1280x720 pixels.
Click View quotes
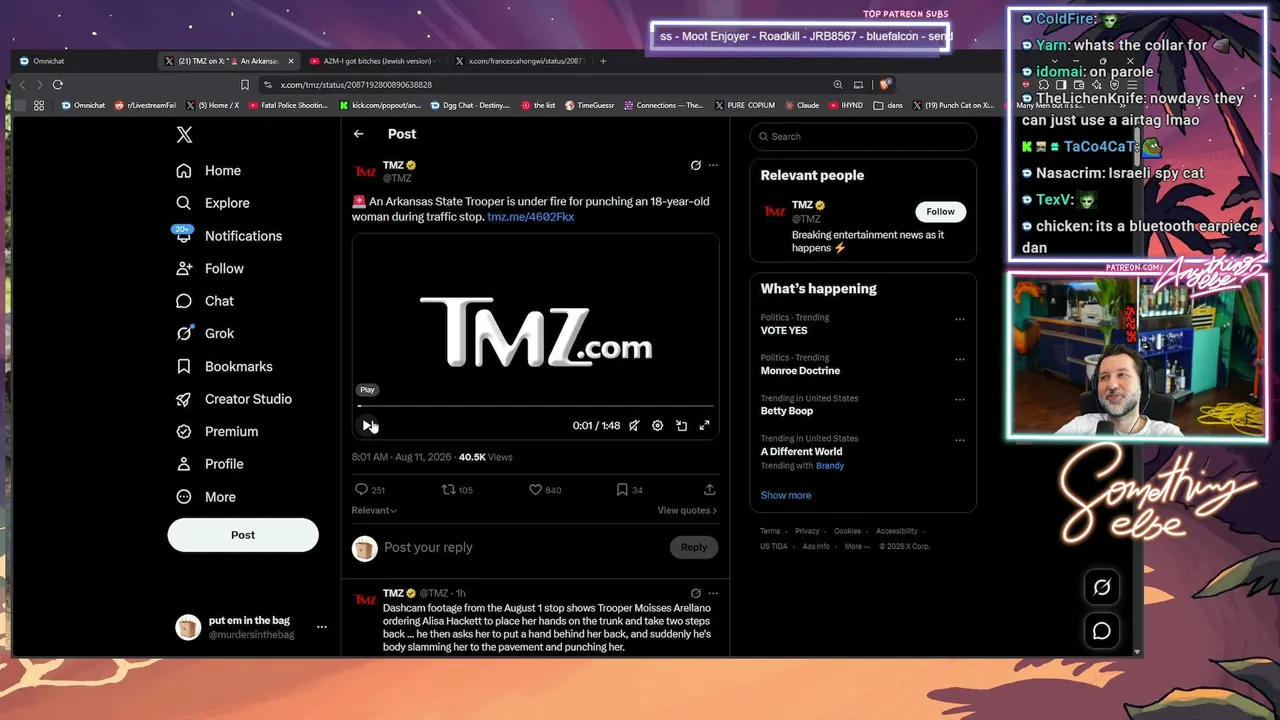coord(687,511)
